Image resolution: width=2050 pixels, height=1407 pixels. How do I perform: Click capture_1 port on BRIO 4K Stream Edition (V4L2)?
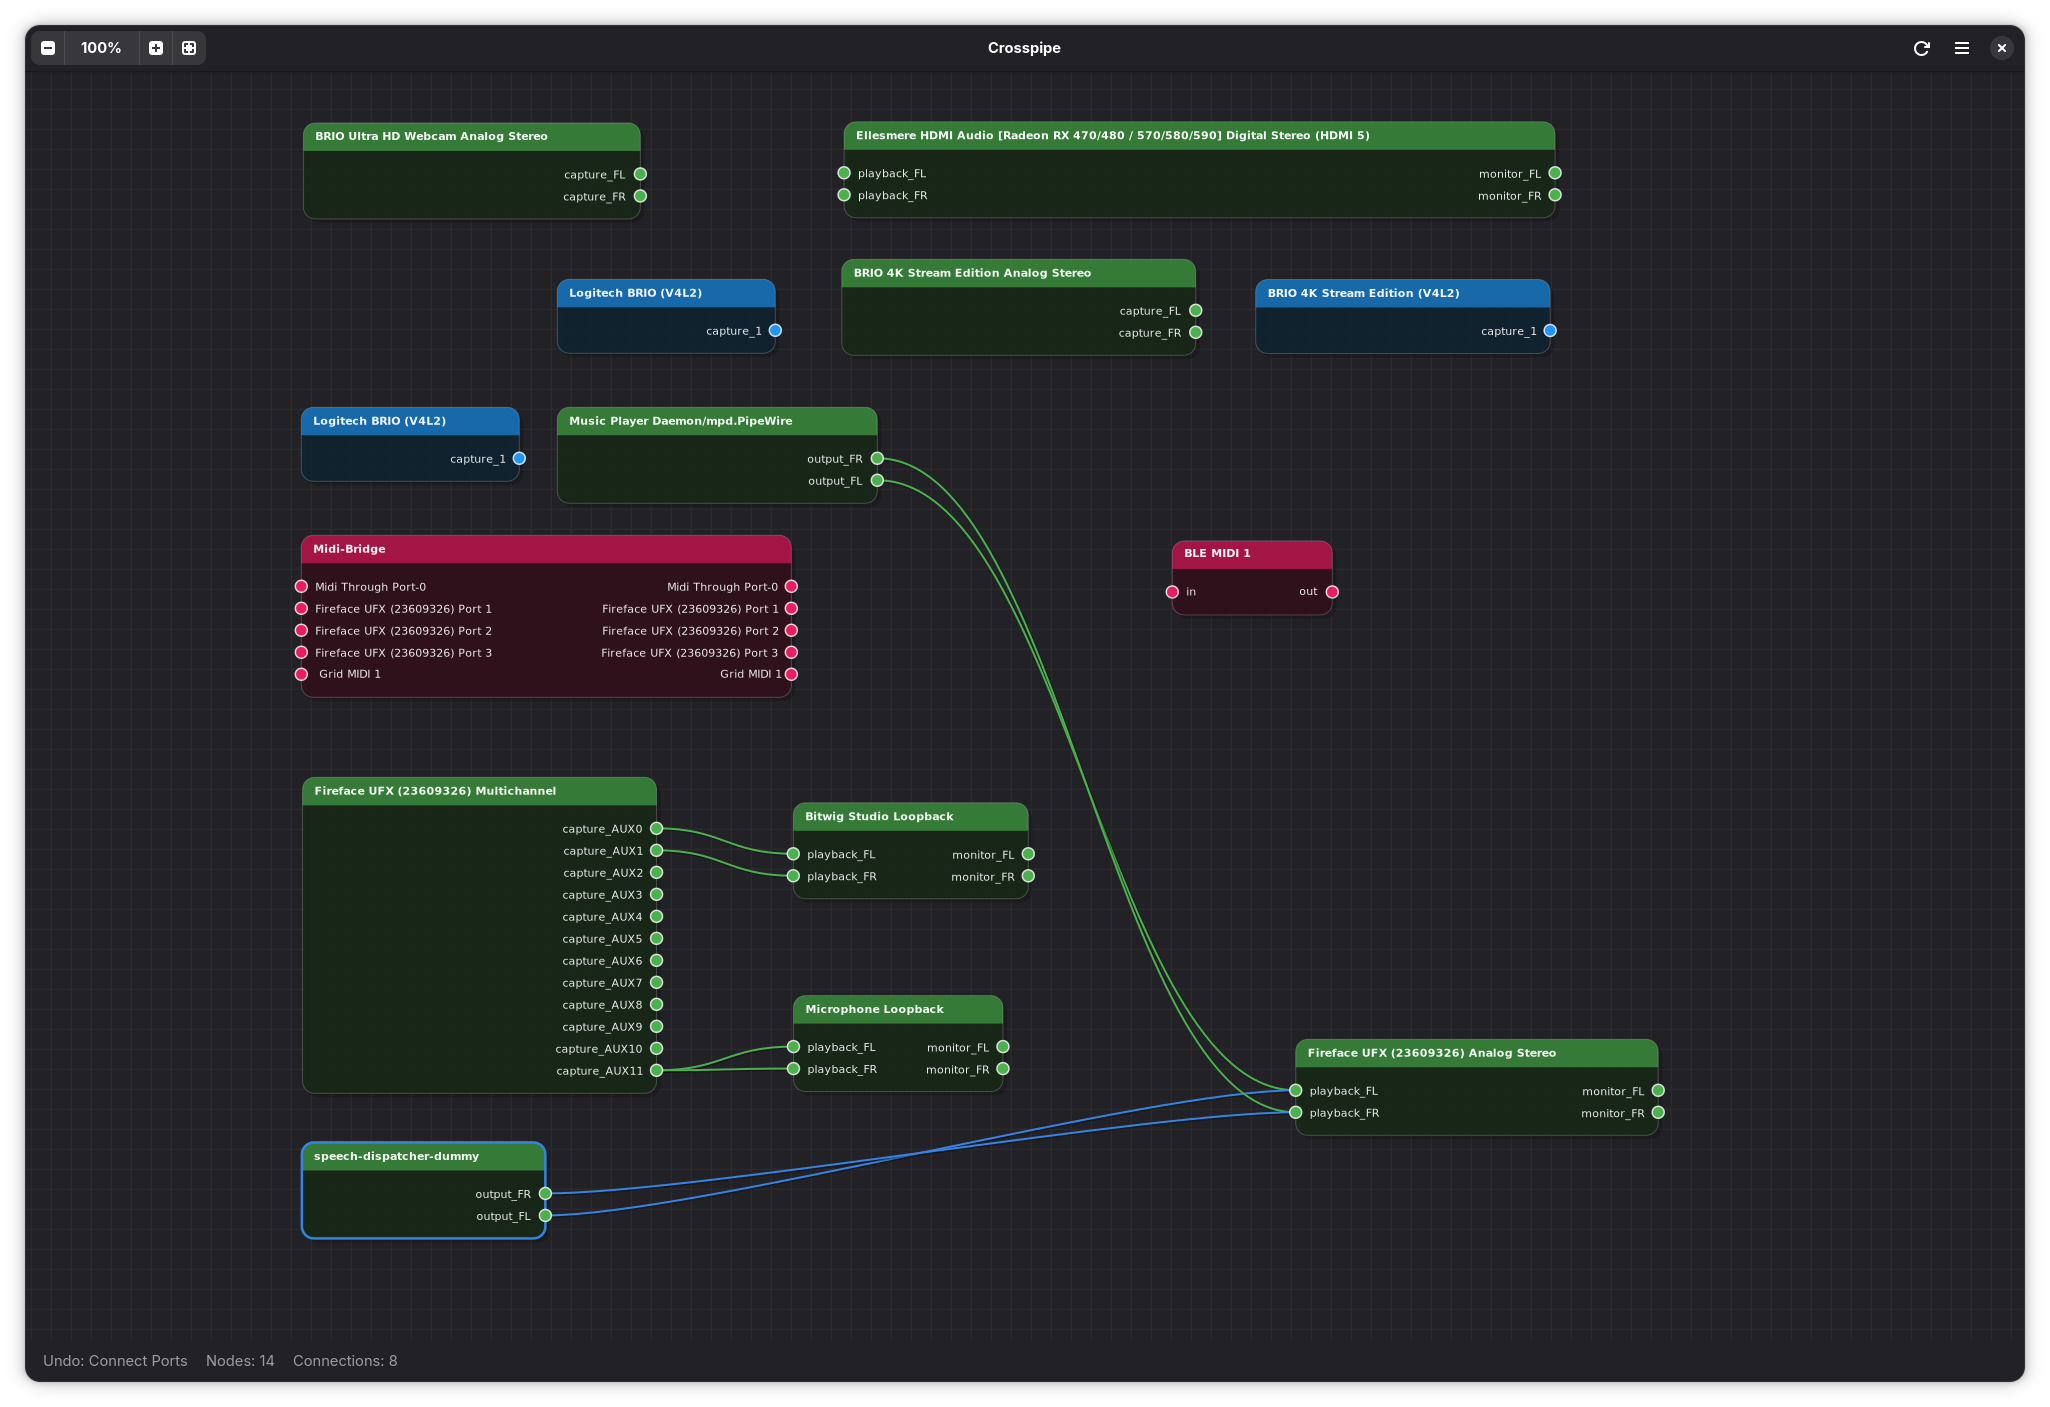pyautogui.click(x=1550, y=330)
